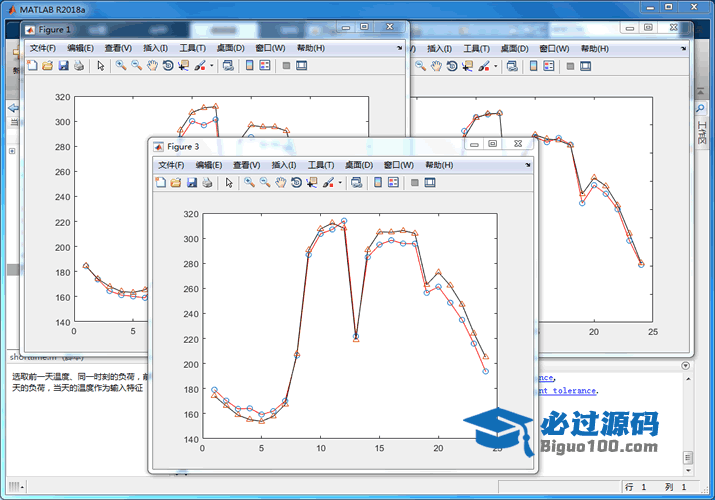The height and width of the screenshot is (500, 715).
Task: Open command window actions circular dropdown
Action: click(x=685, y=366)
